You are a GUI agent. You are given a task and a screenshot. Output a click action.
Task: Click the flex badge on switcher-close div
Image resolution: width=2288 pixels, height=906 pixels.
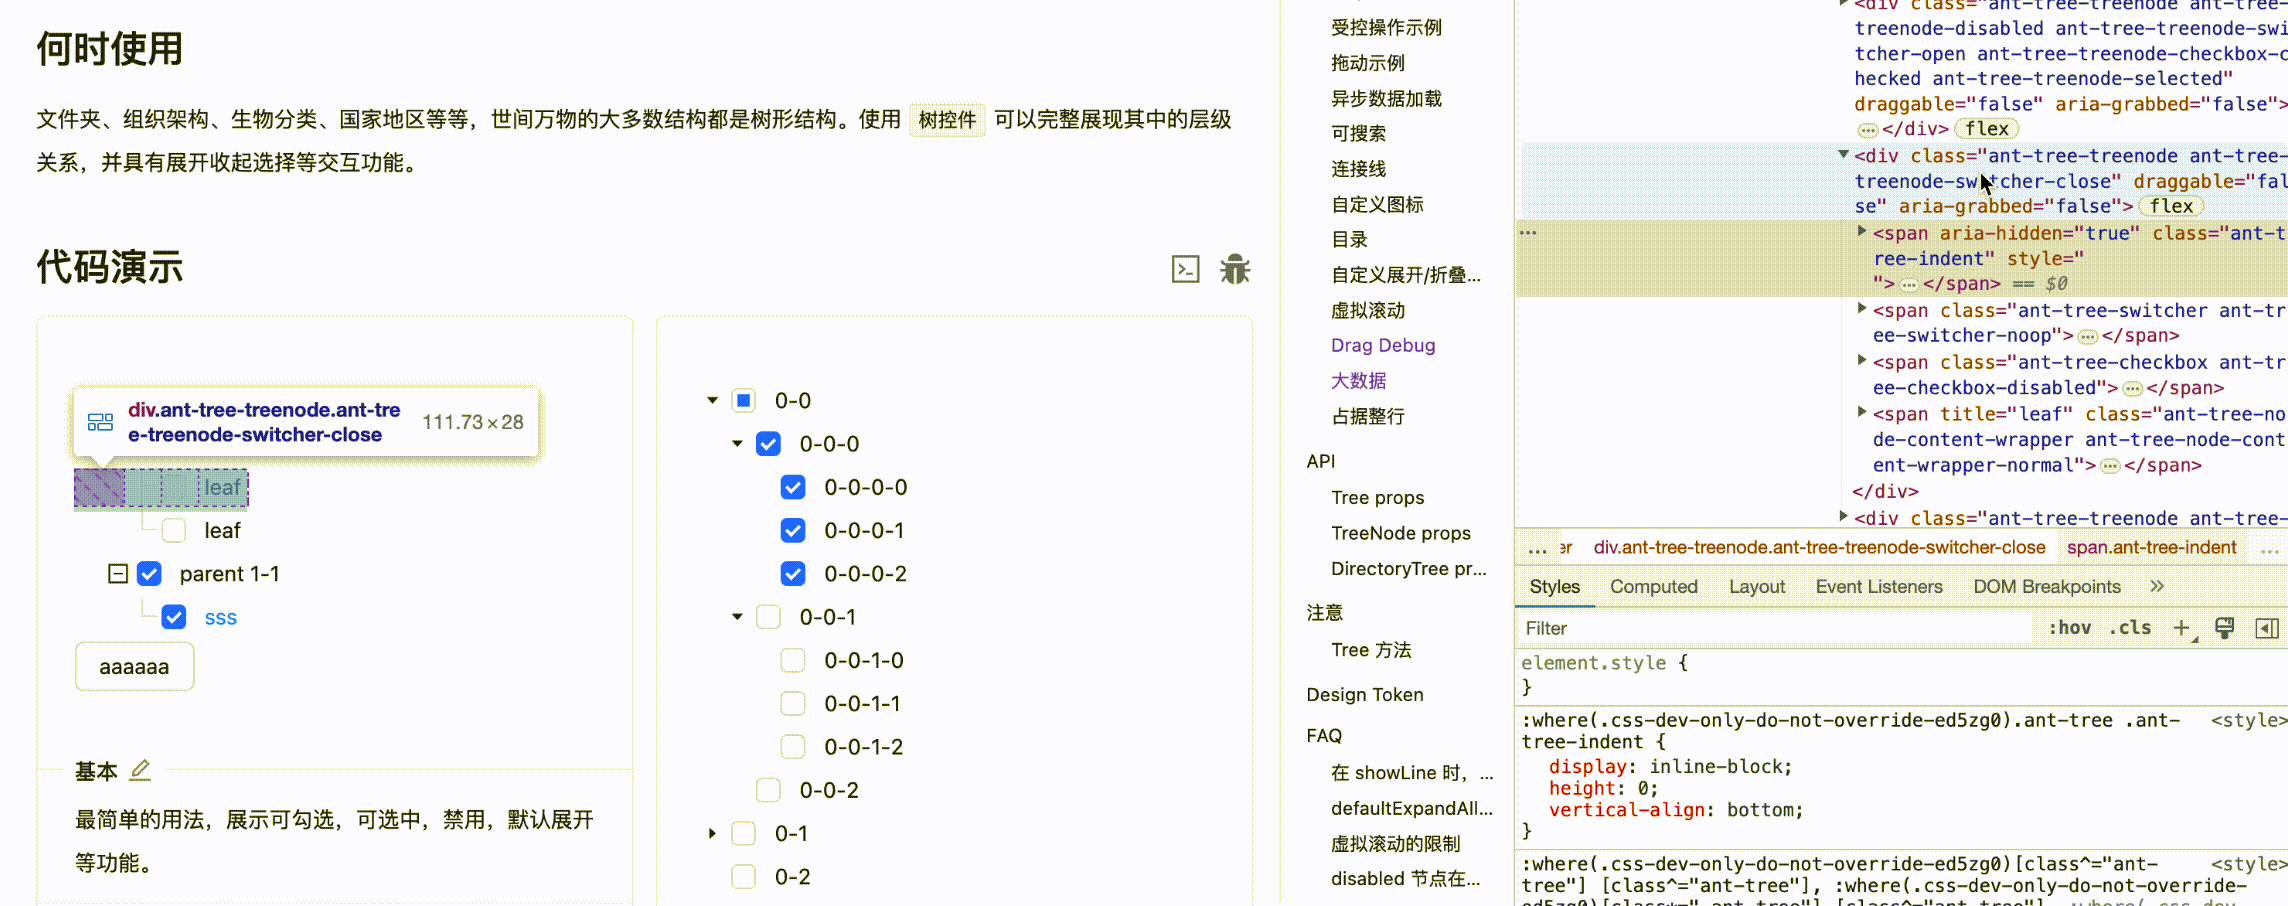pyautogui.click(x=2171, y=206)
